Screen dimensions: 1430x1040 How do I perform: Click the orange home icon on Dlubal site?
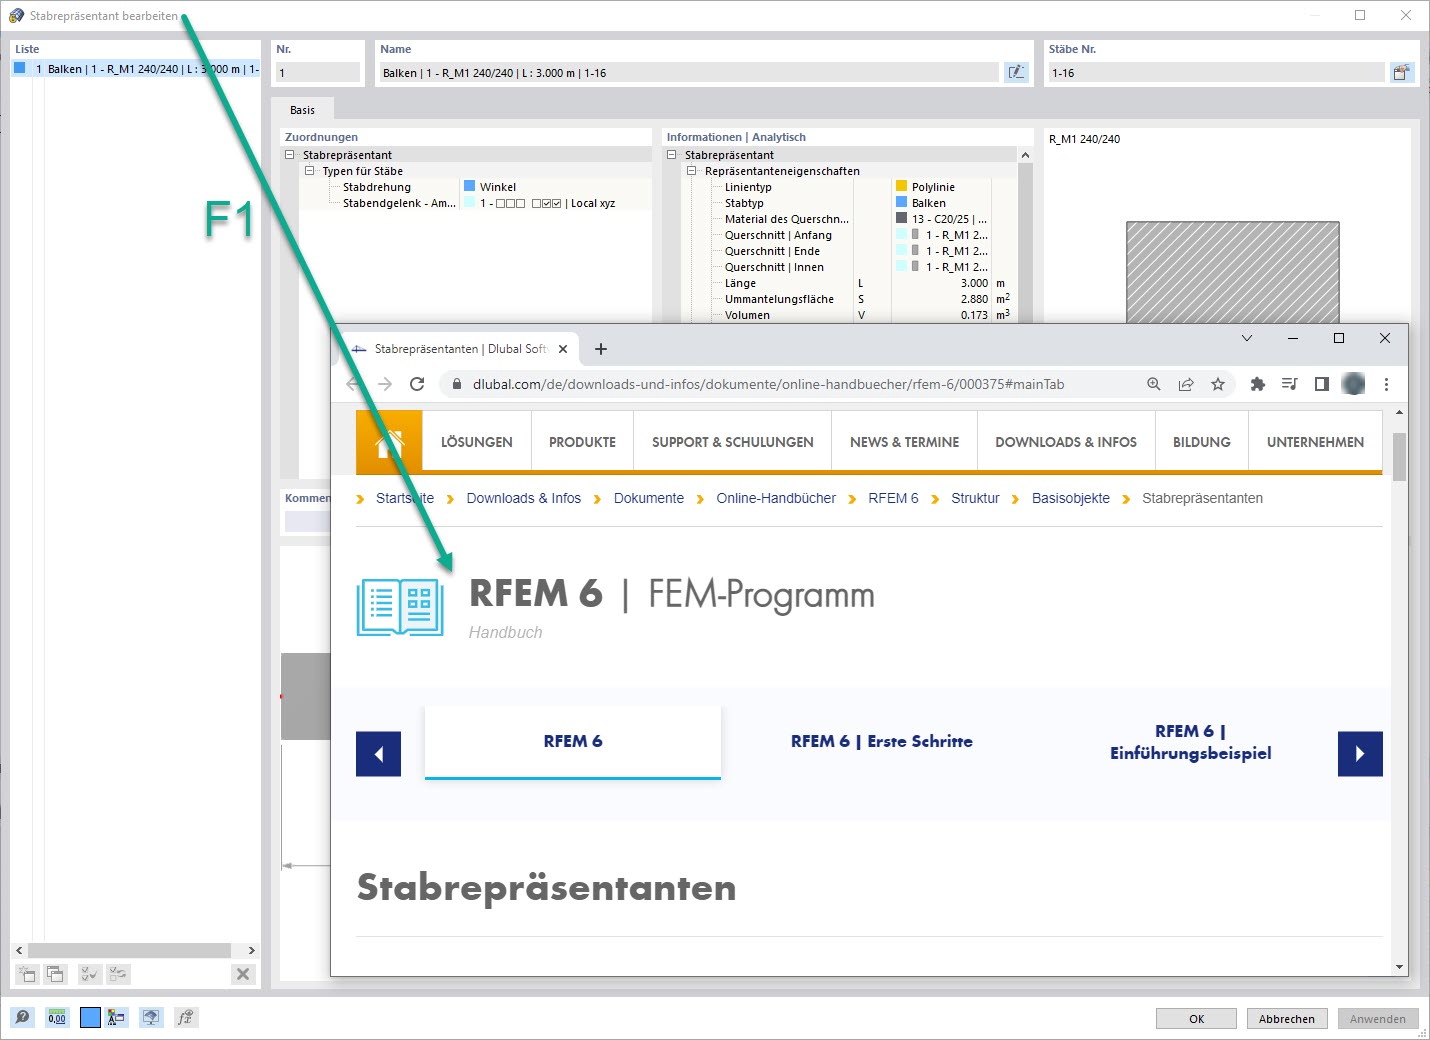[389, 442]
